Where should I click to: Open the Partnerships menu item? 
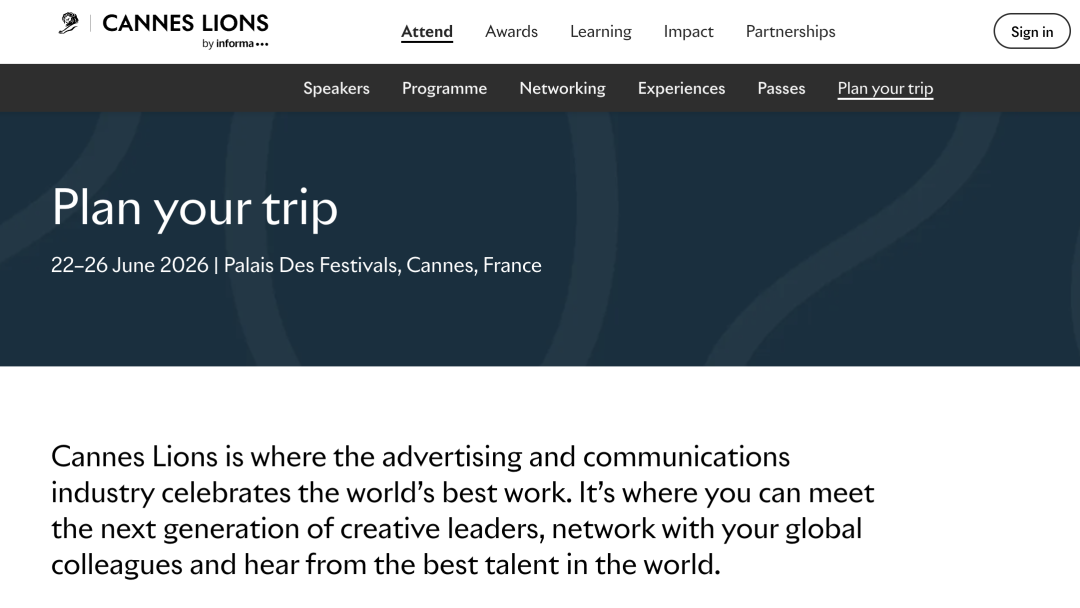click(790, 32)
